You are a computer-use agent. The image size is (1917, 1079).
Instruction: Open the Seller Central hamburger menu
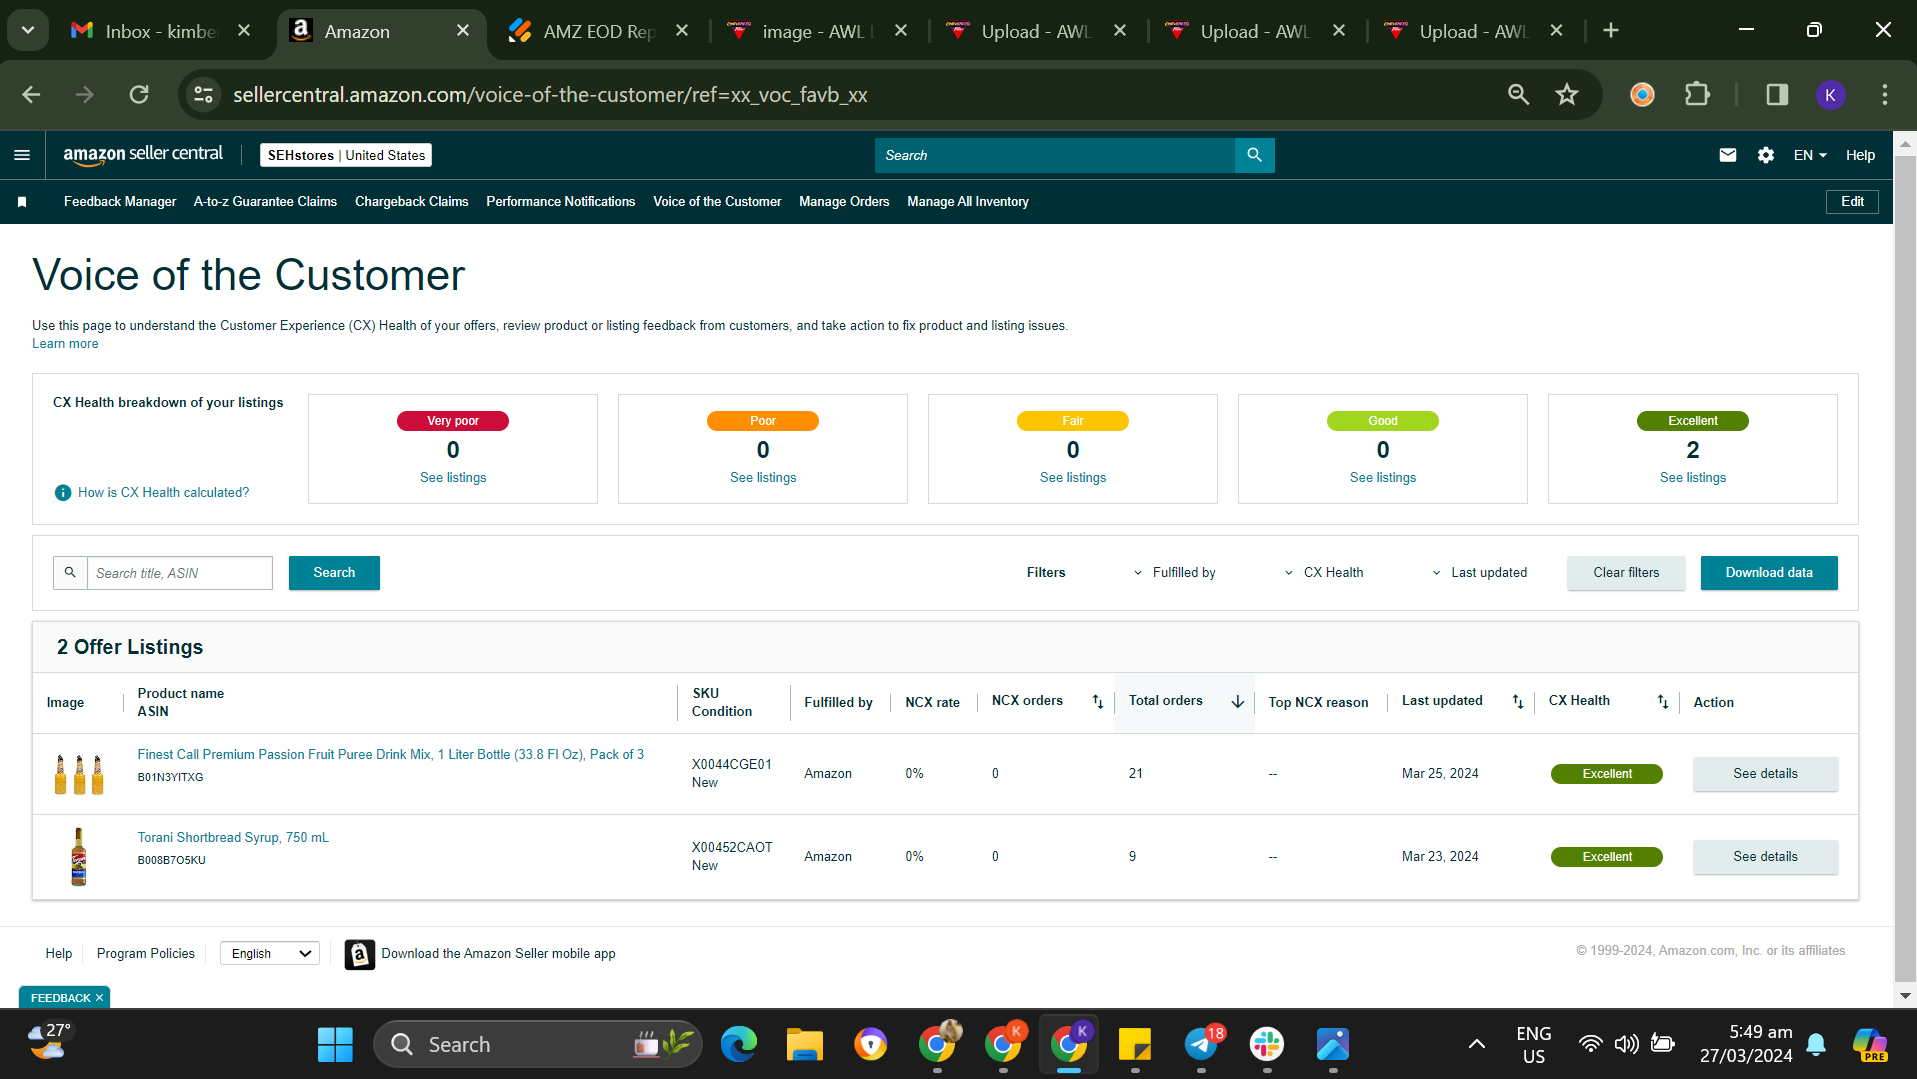[22, 155]
